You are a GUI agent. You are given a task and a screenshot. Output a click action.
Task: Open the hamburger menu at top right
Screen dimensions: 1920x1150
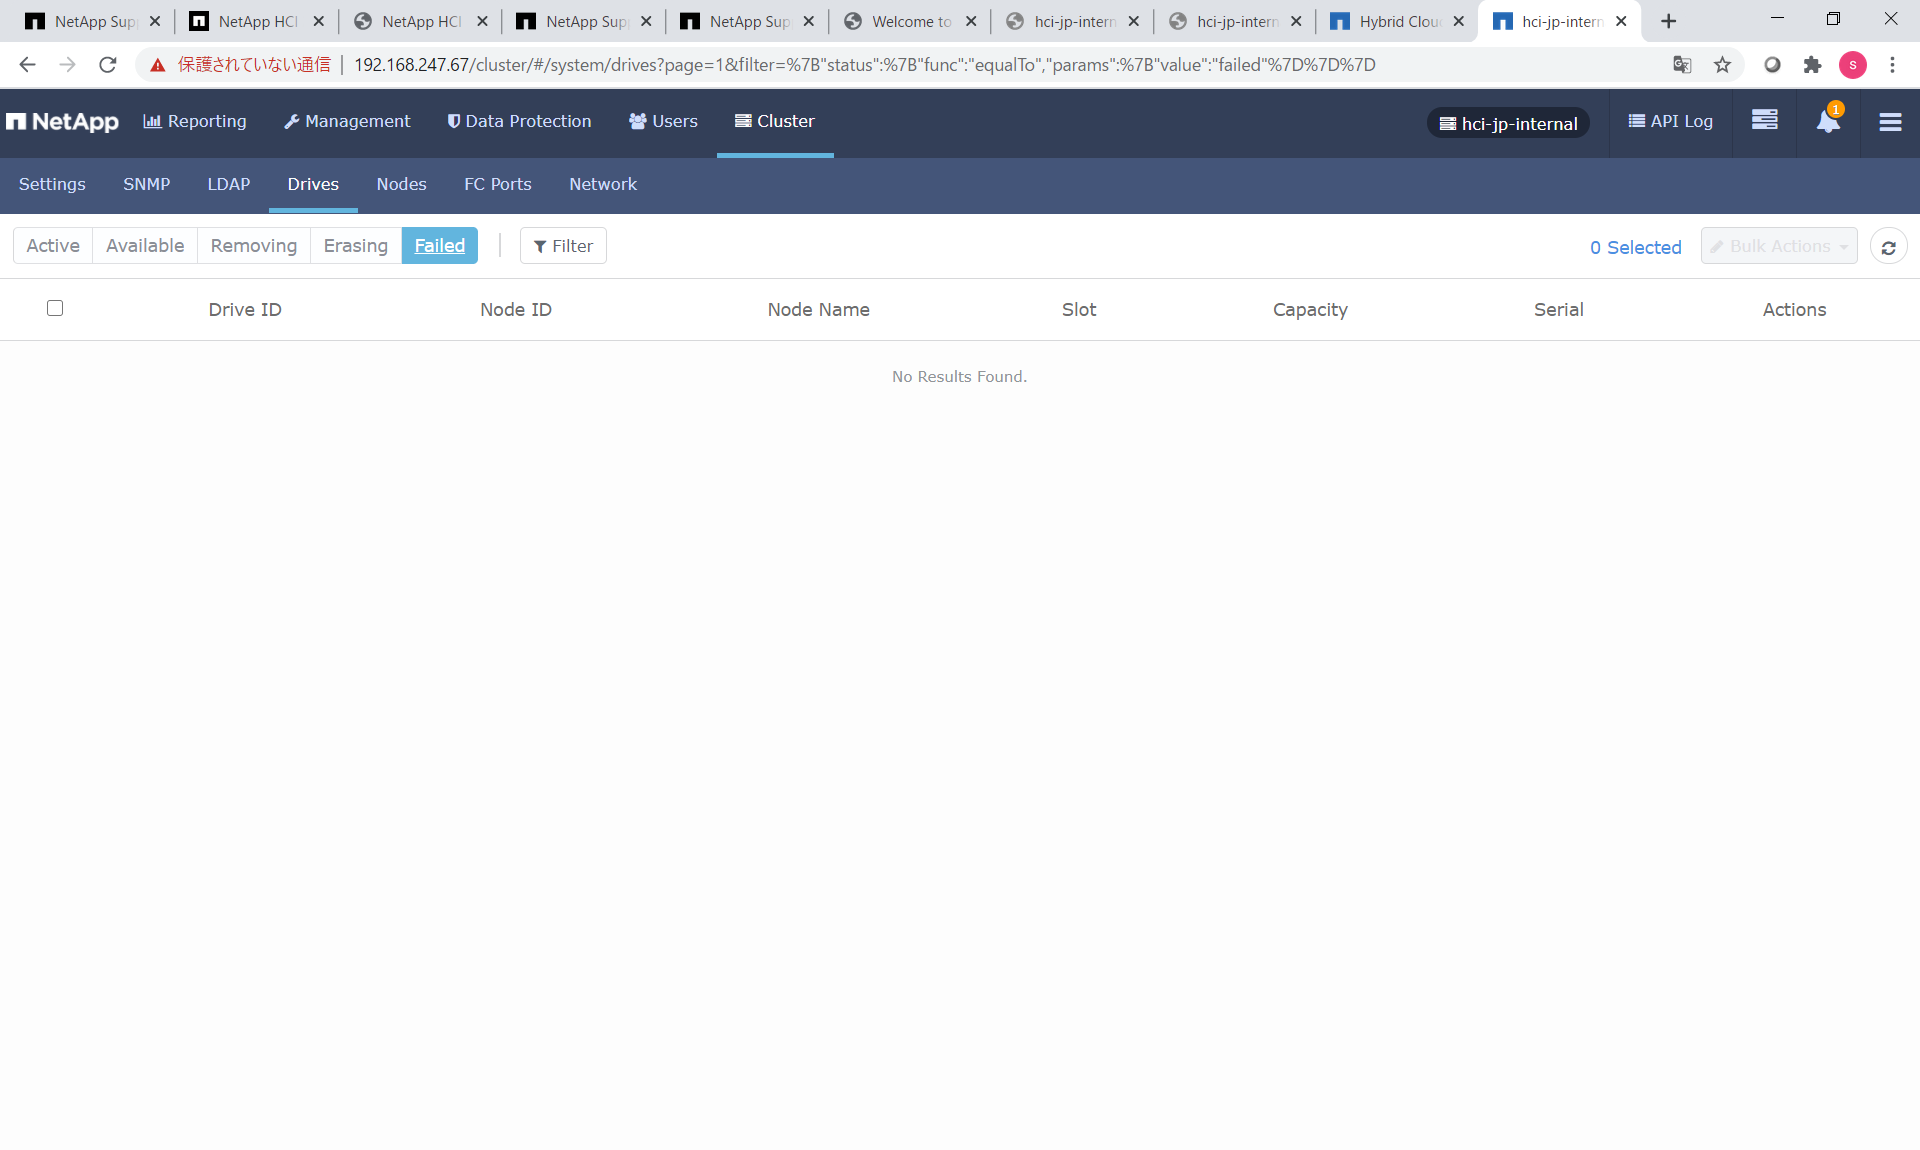(1891, 122)
